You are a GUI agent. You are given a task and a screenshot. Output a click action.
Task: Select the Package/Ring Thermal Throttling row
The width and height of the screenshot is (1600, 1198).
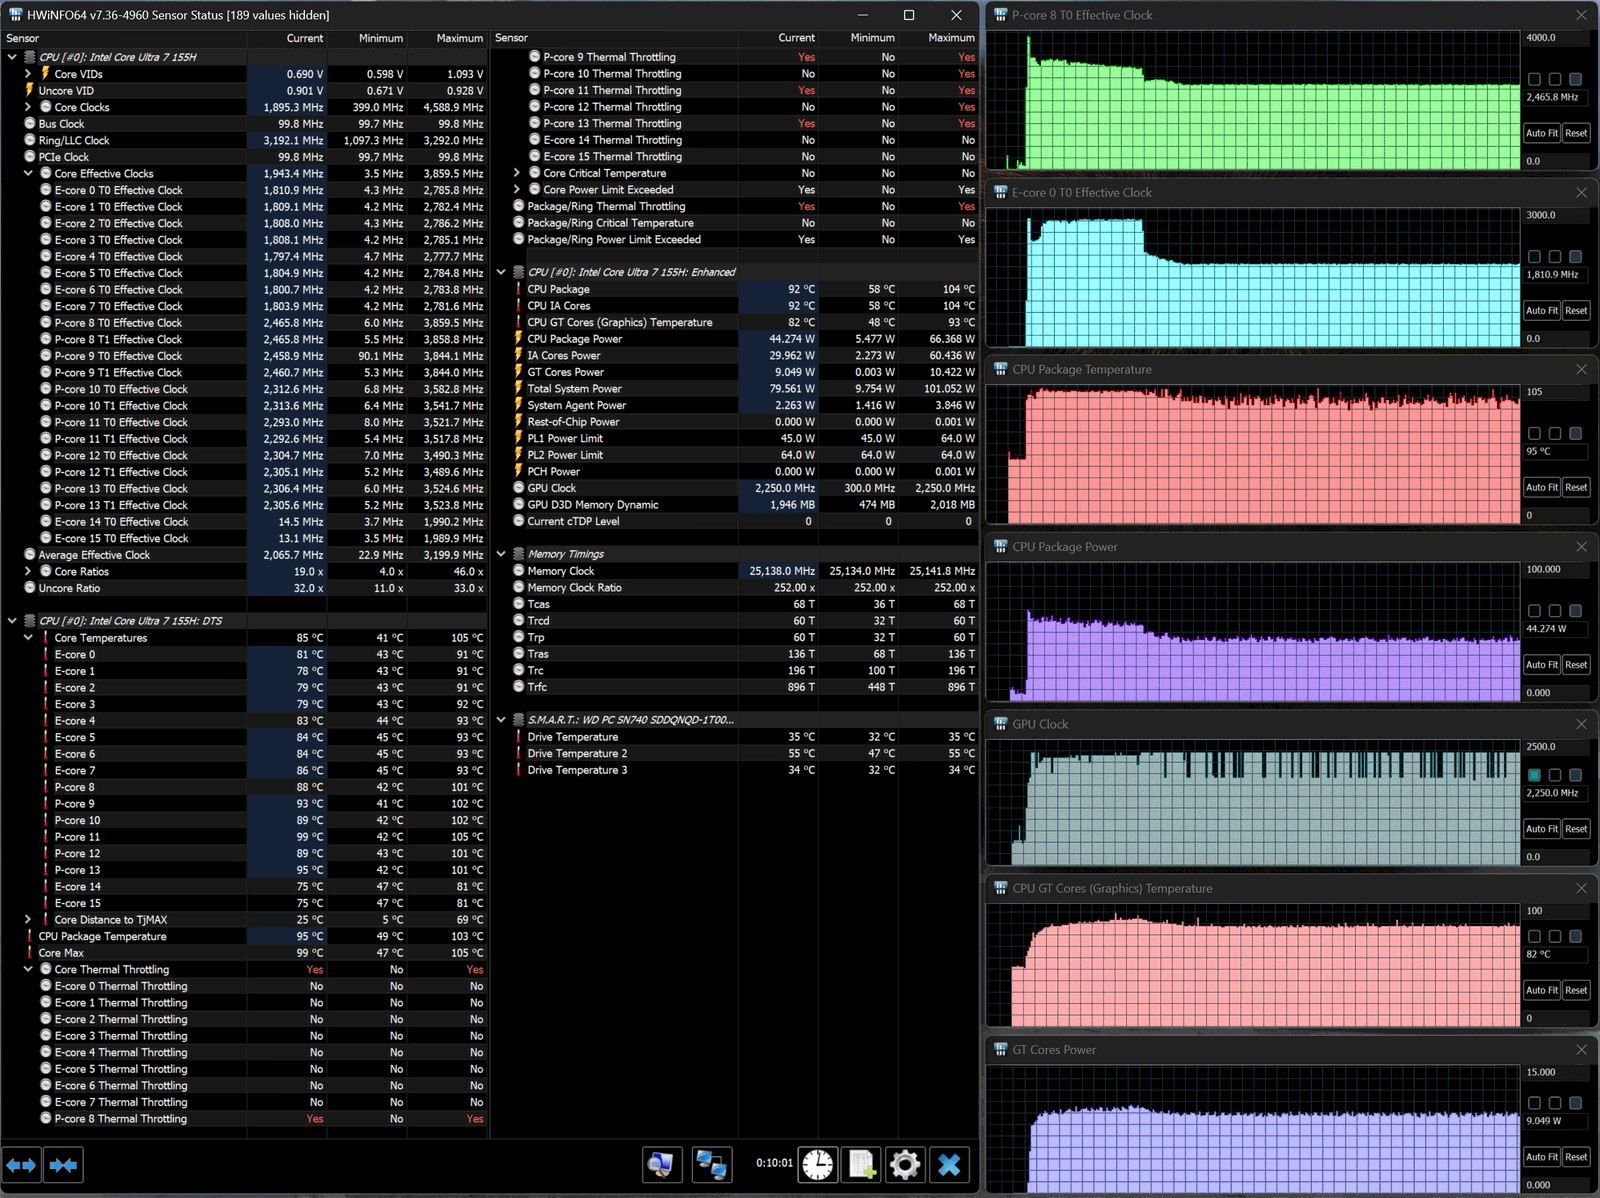tap(735, 206)
